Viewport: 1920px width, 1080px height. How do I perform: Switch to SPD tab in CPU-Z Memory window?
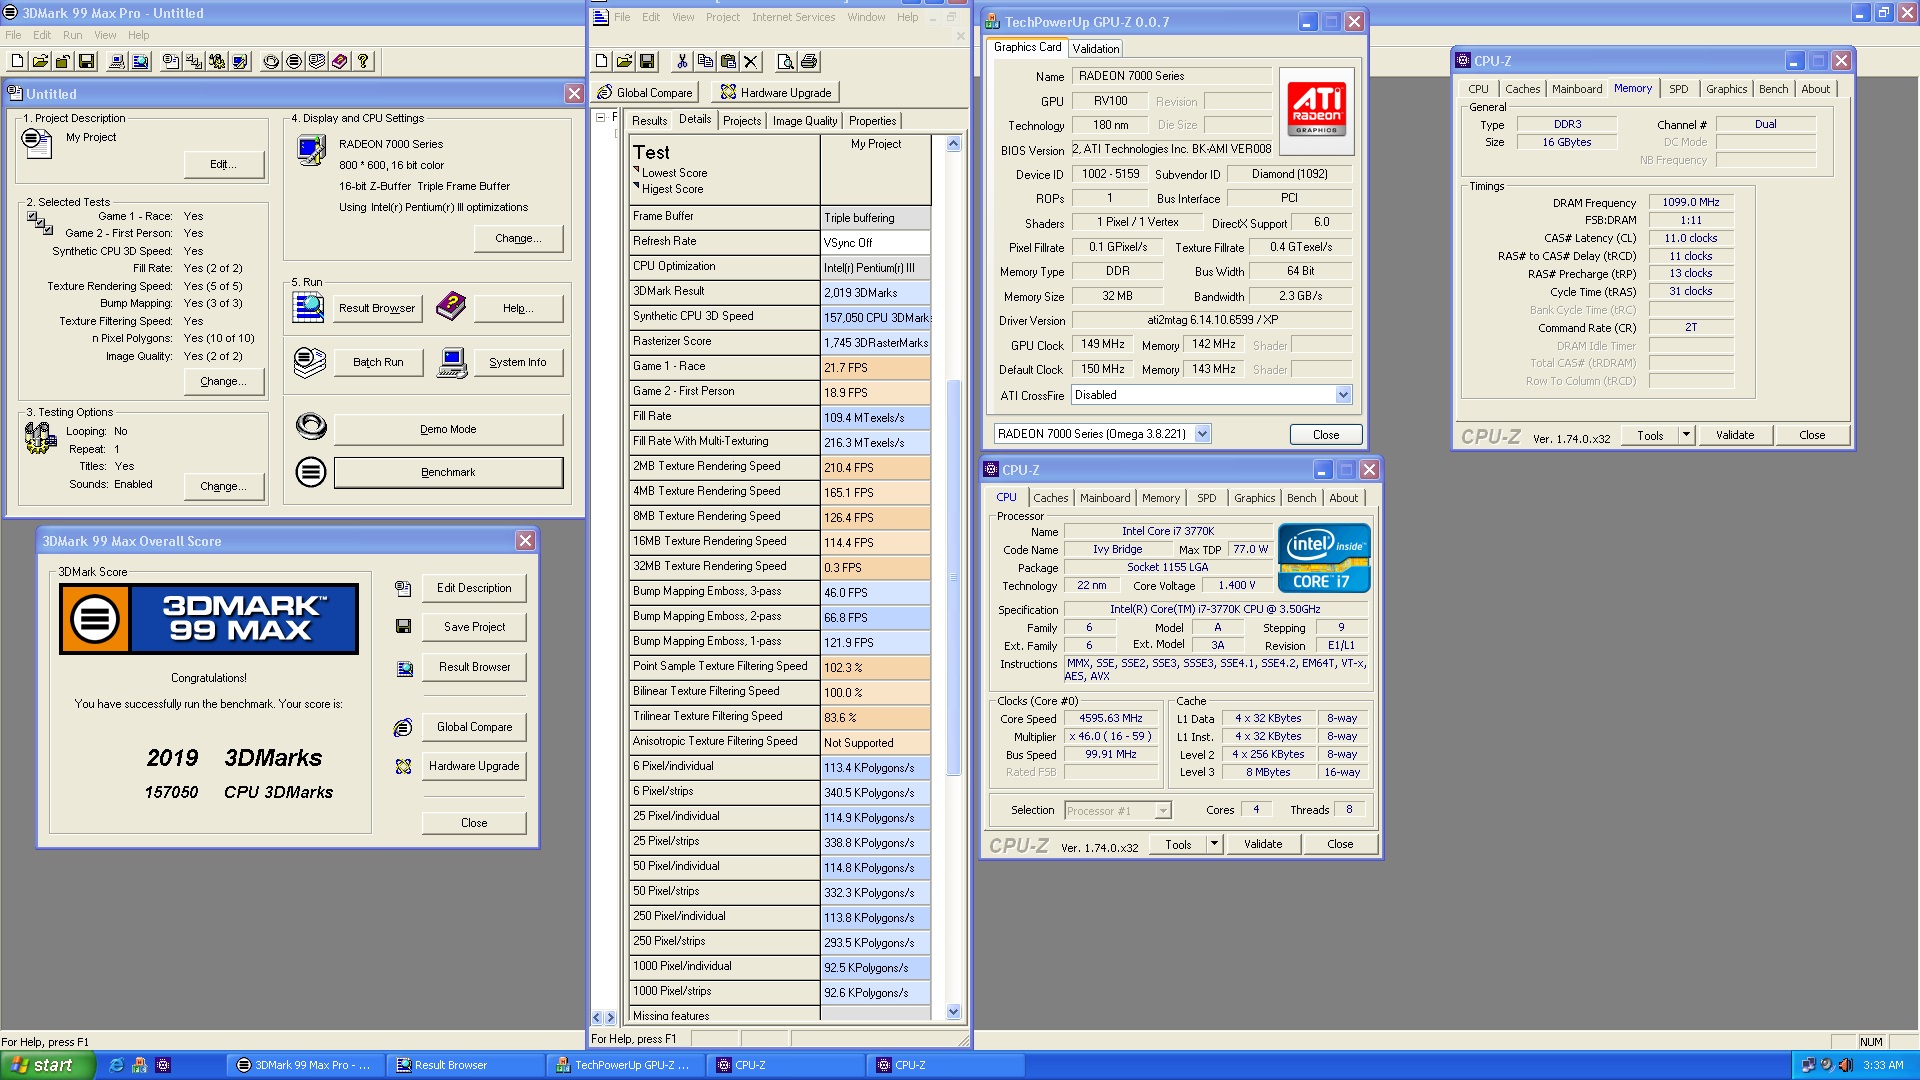[x=1679, y=89]
